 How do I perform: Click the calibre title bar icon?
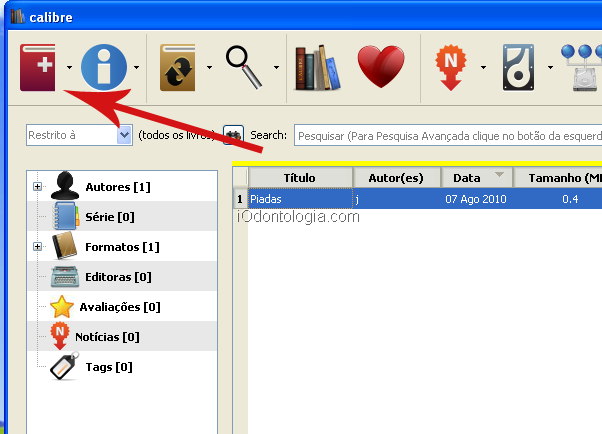click(x=18, y=17)
